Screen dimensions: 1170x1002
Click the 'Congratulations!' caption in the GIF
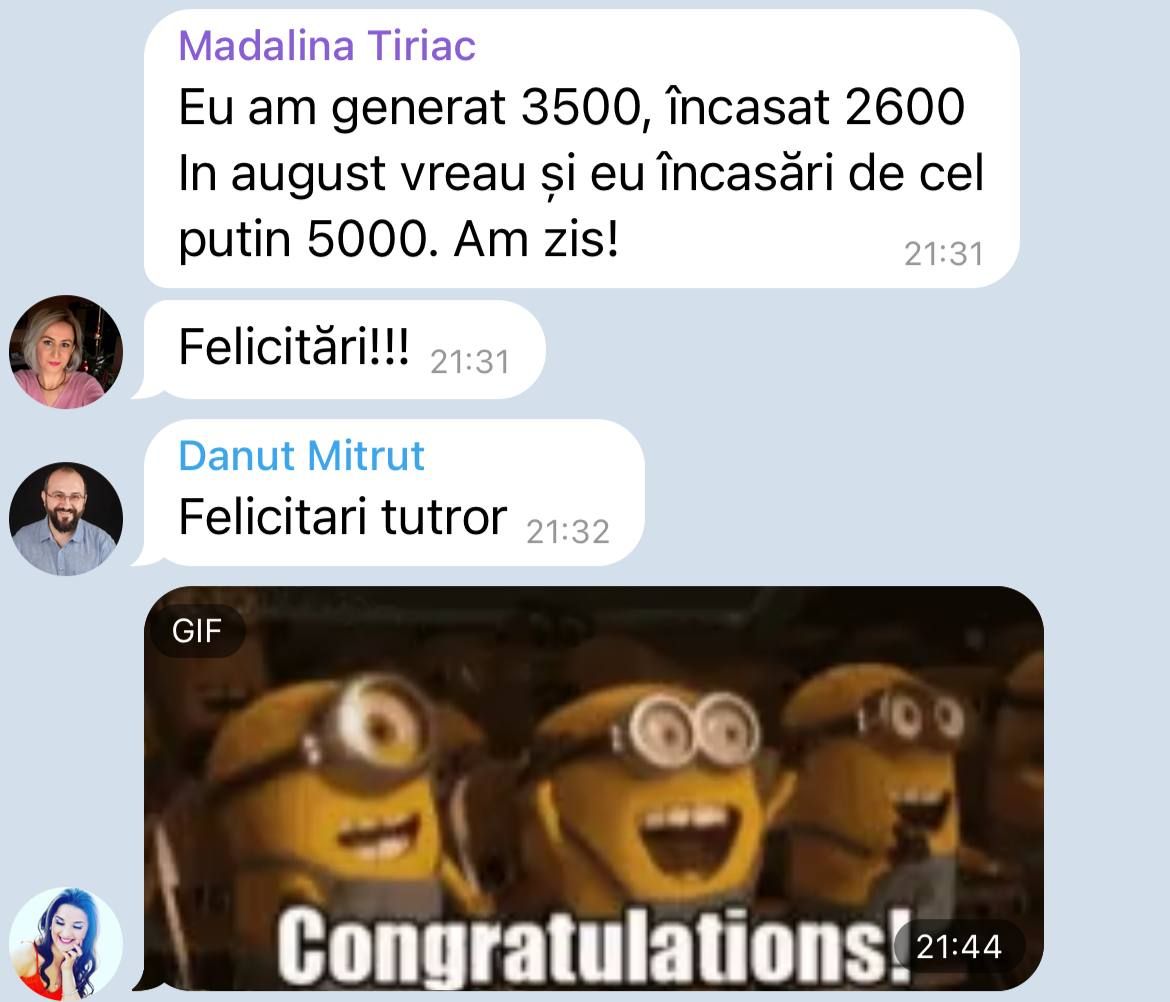coord(595,945)
